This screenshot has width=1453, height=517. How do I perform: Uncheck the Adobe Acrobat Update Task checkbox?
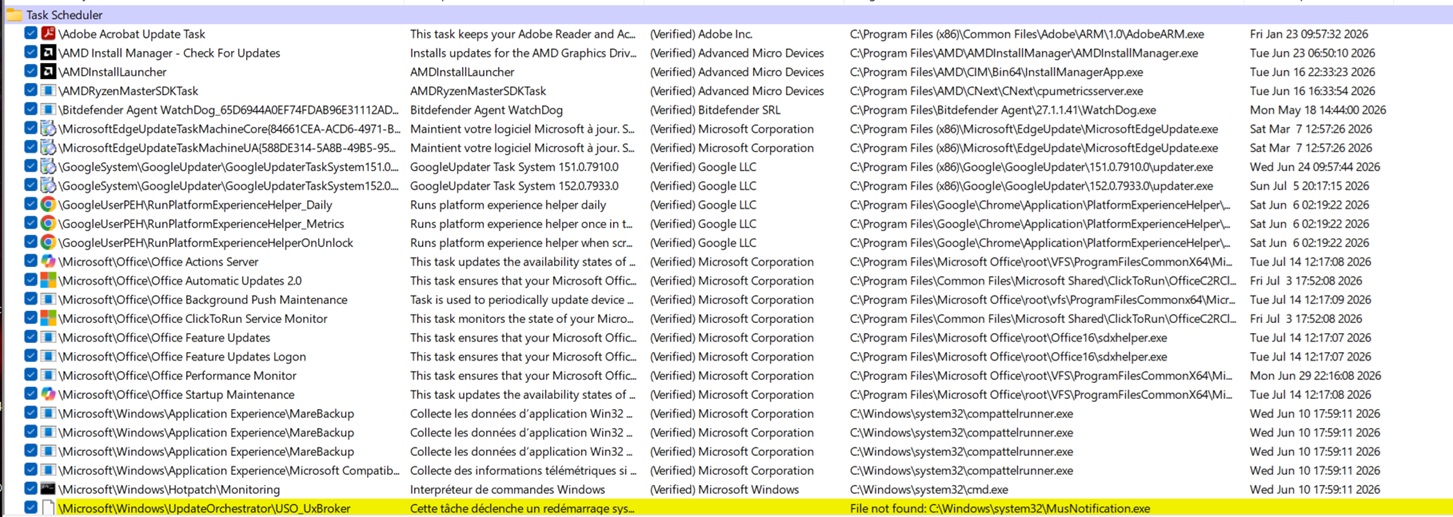click(31, 34)
